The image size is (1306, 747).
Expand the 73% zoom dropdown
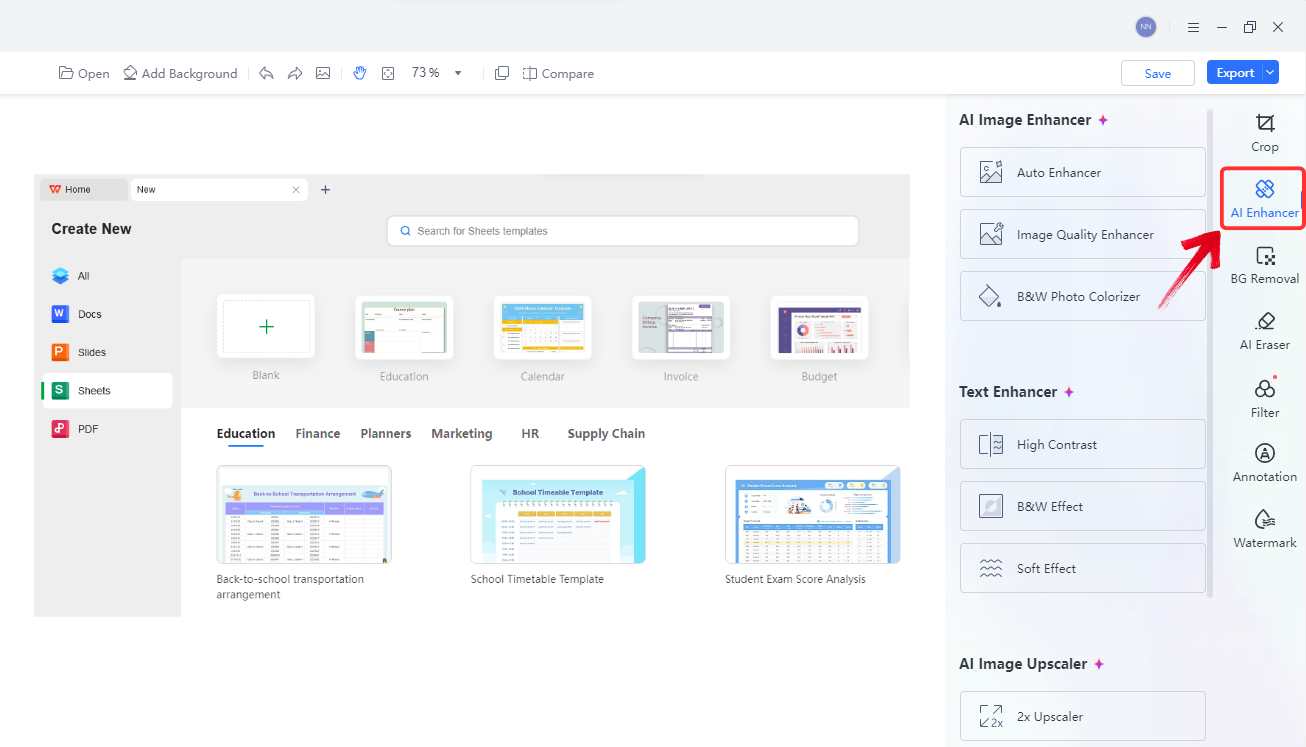point(458,73)
